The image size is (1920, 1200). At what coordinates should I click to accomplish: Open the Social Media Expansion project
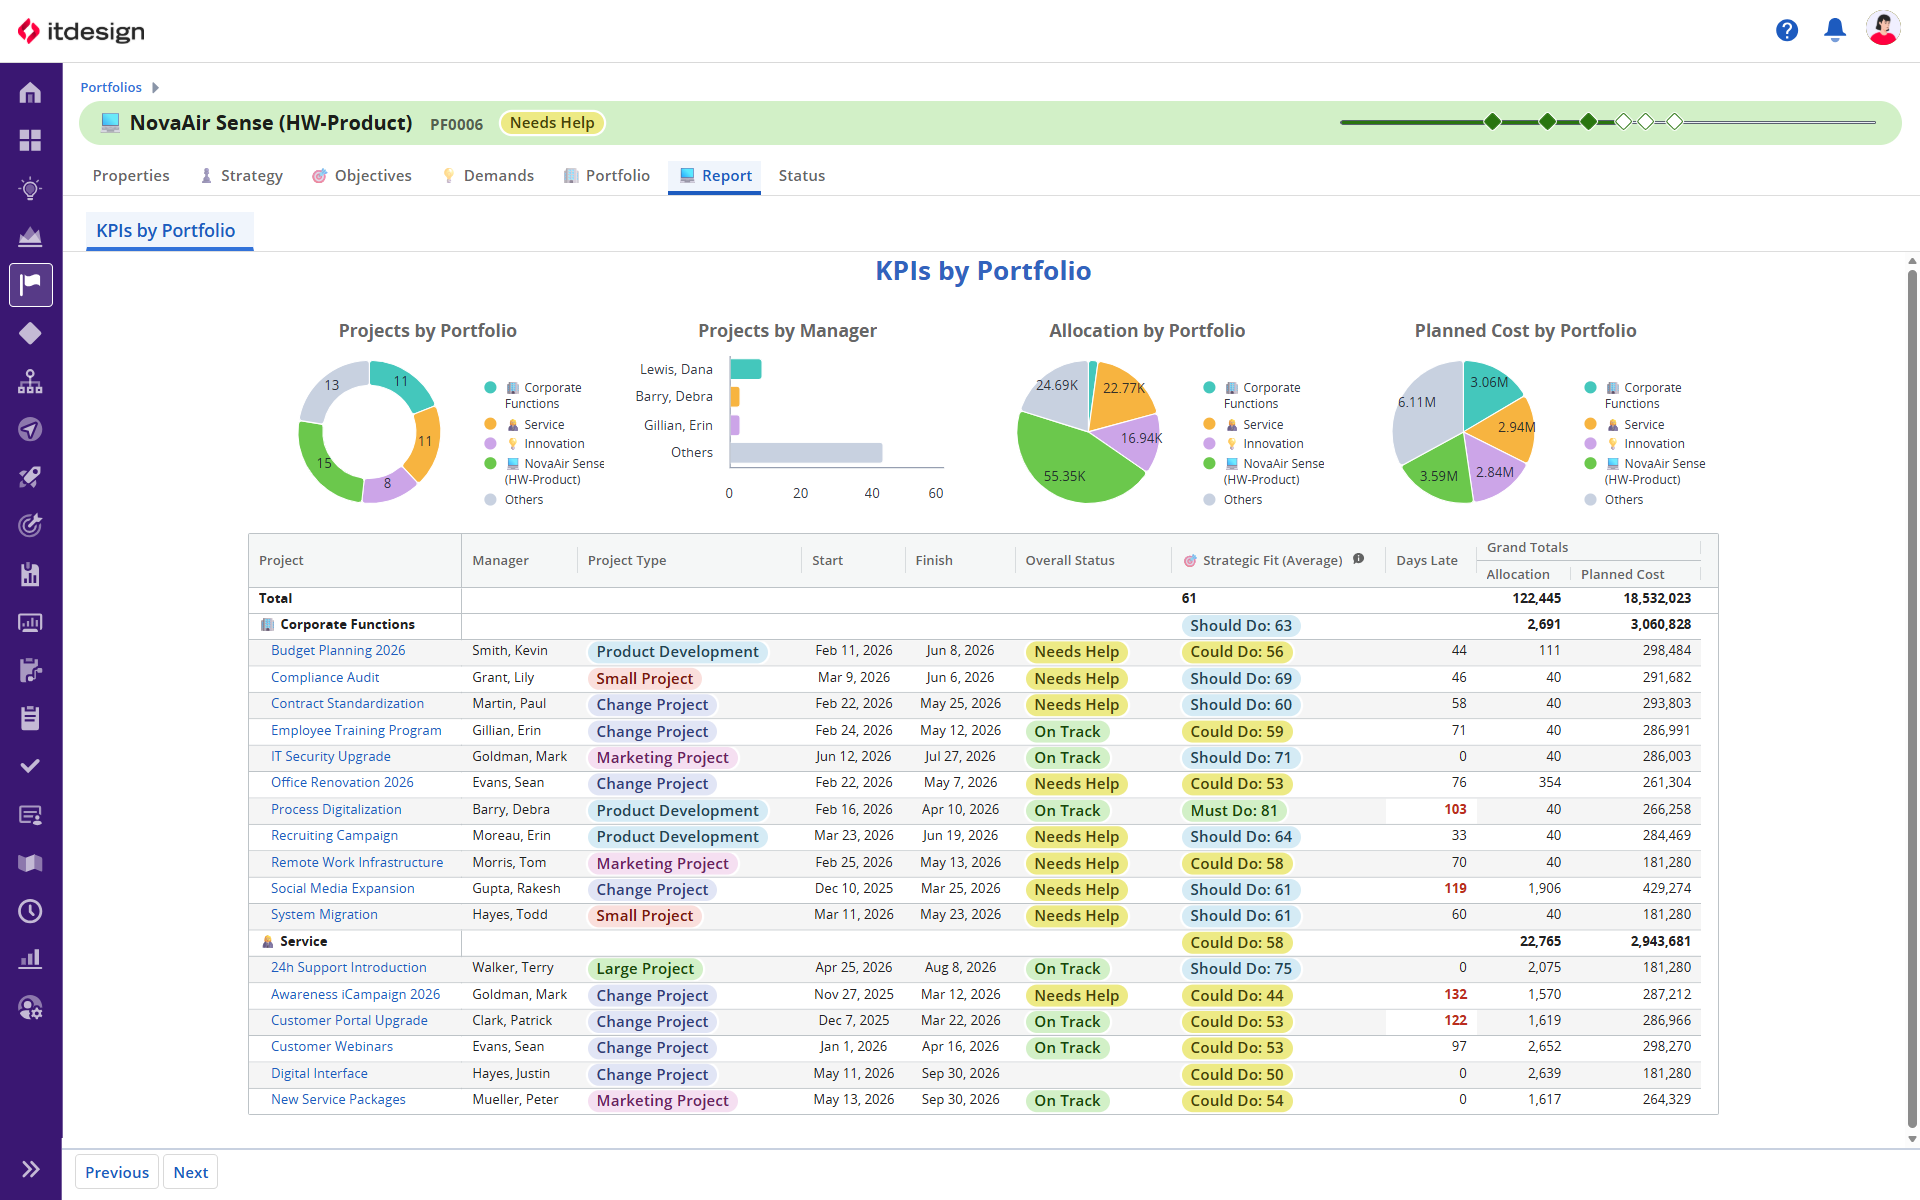click(343, 889)
